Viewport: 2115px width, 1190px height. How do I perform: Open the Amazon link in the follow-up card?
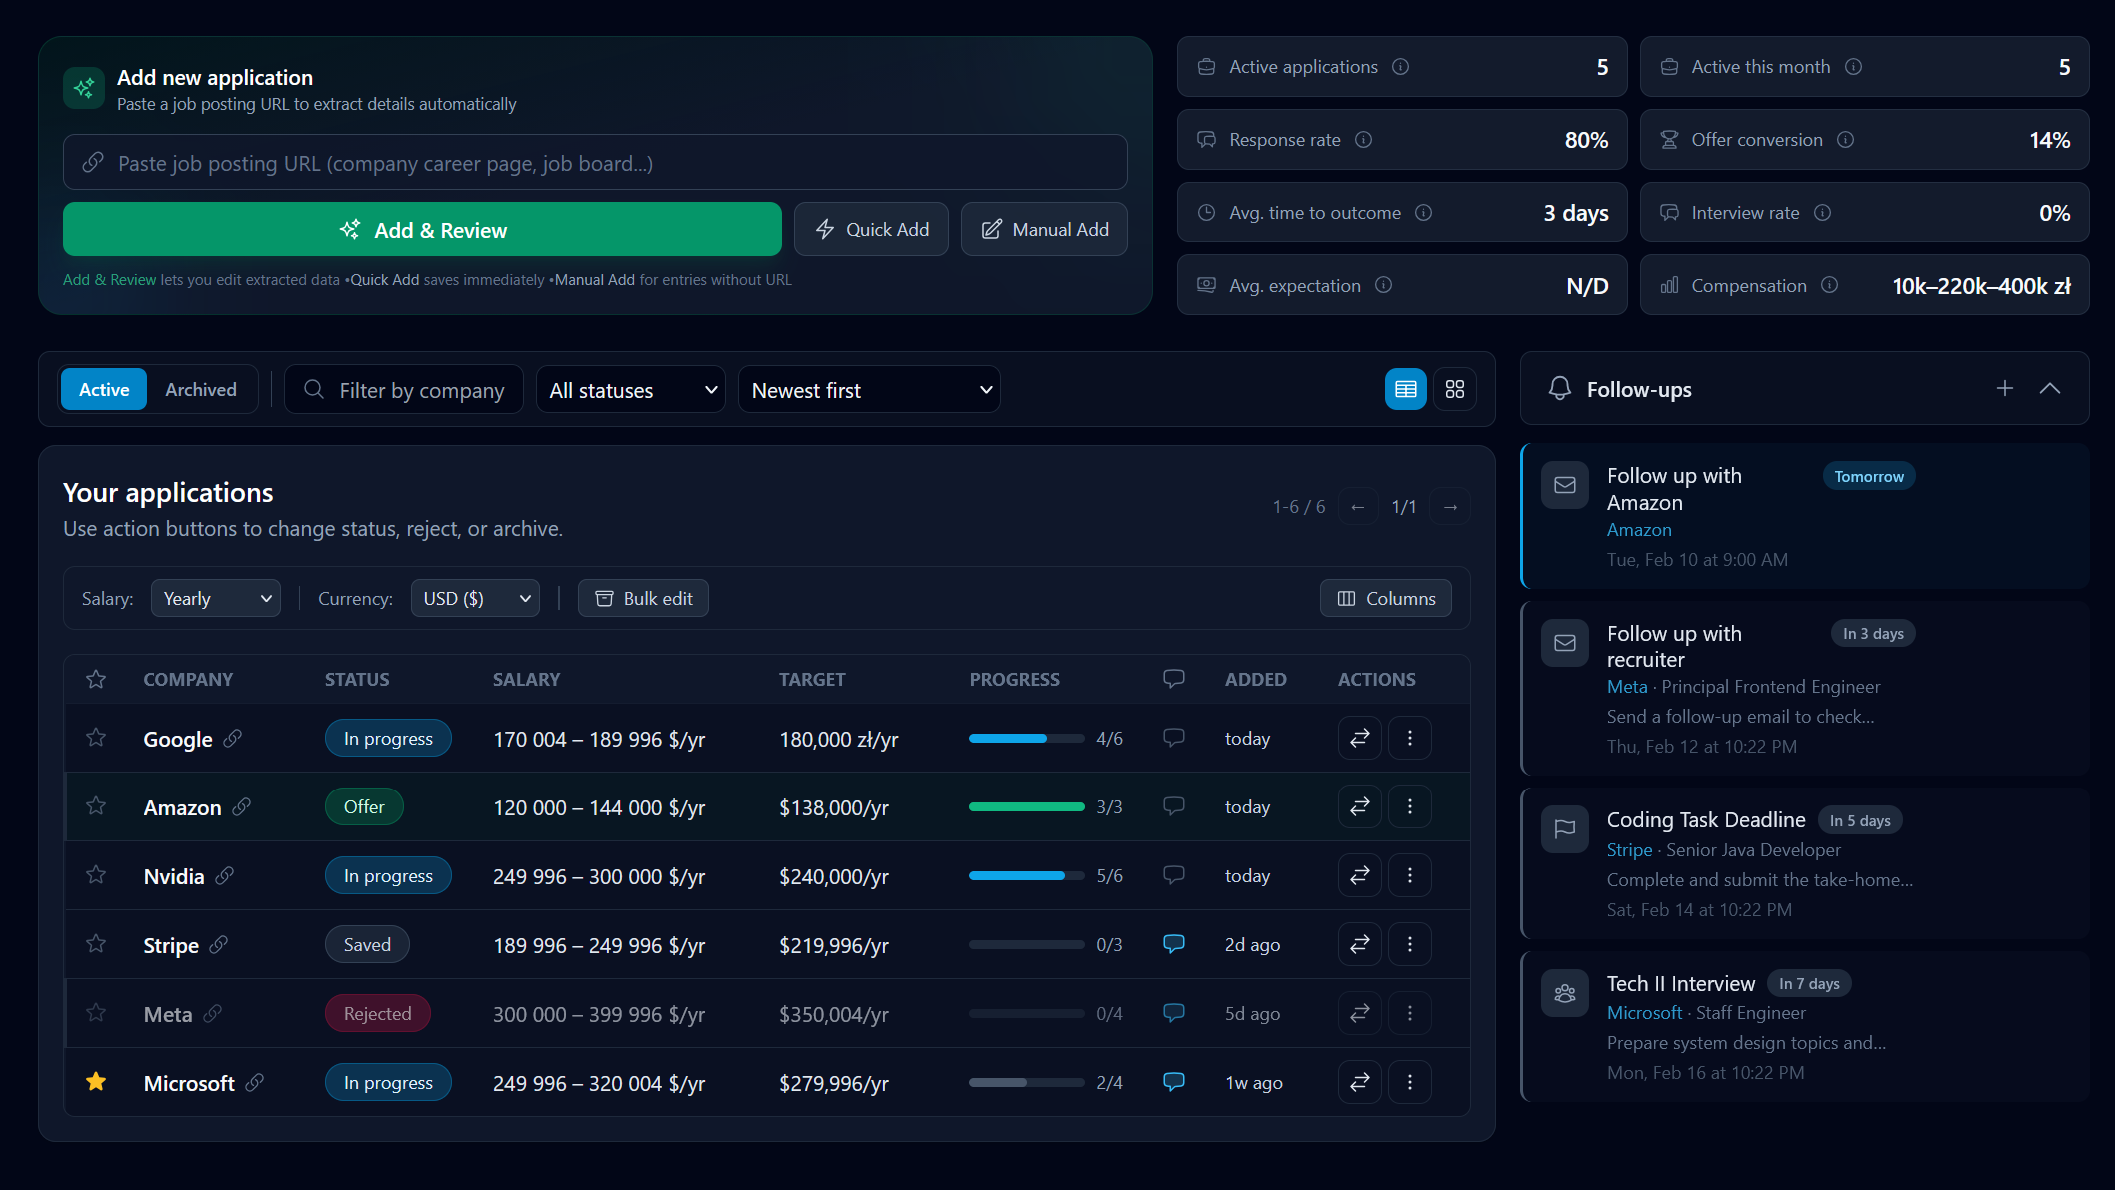click(1639, 529)
